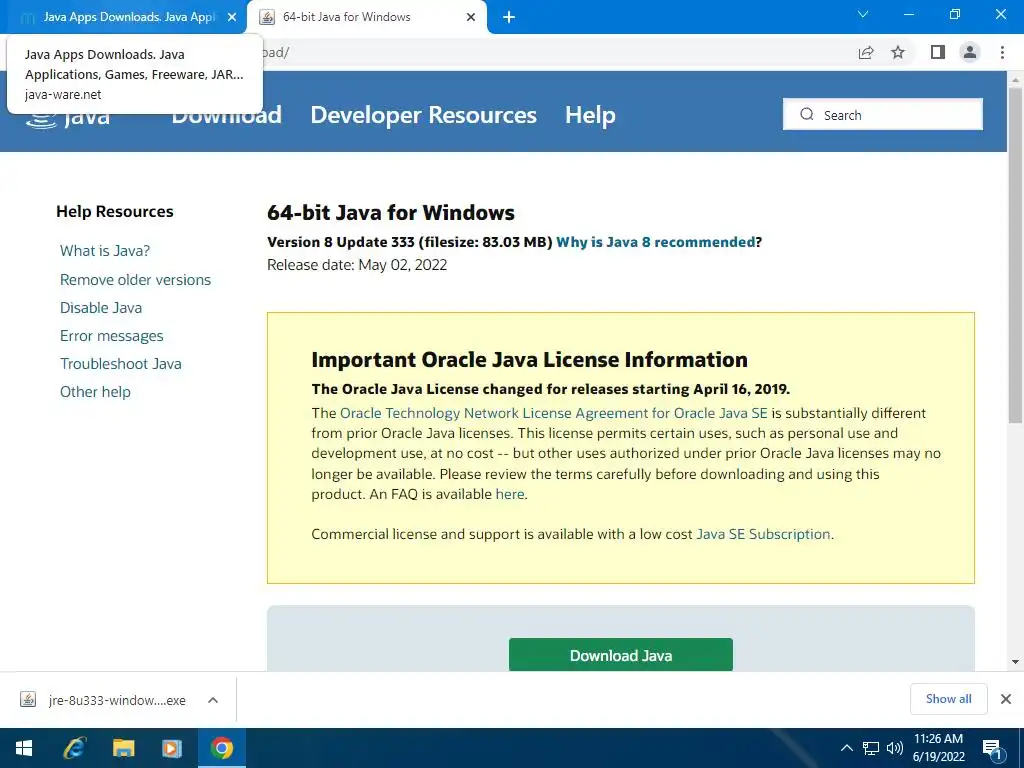The image size is (1024, 768).
Task: Toggle the Chrome side panel icon
Action: 937,52
